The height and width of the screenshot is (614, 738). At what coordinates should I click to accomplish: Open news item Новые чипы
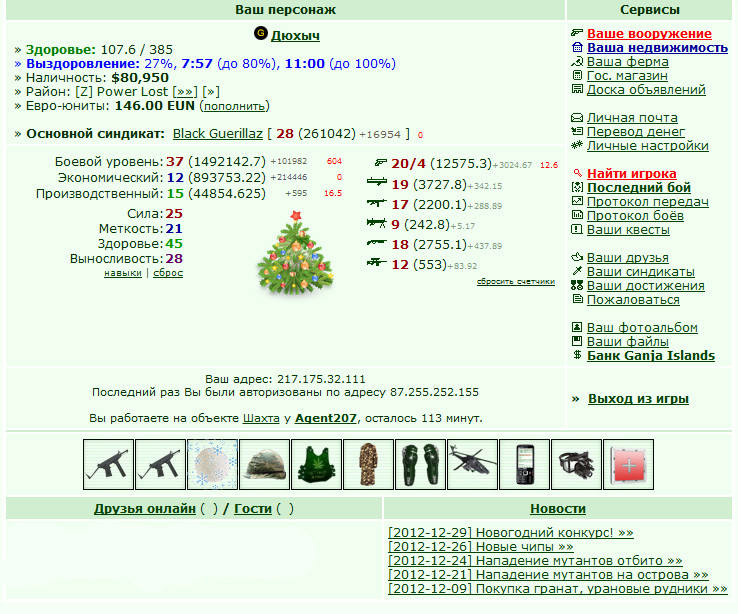tap(481, 547)
